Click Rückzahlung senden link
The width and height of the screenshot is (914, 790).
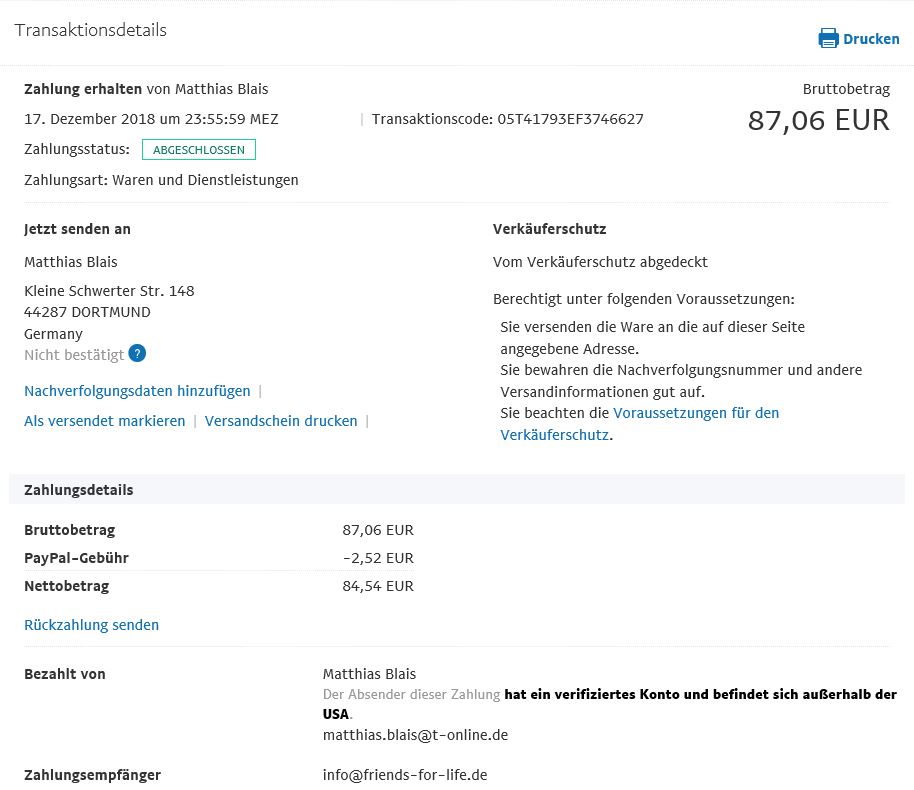pyautogui.click(x=92, y=625)
